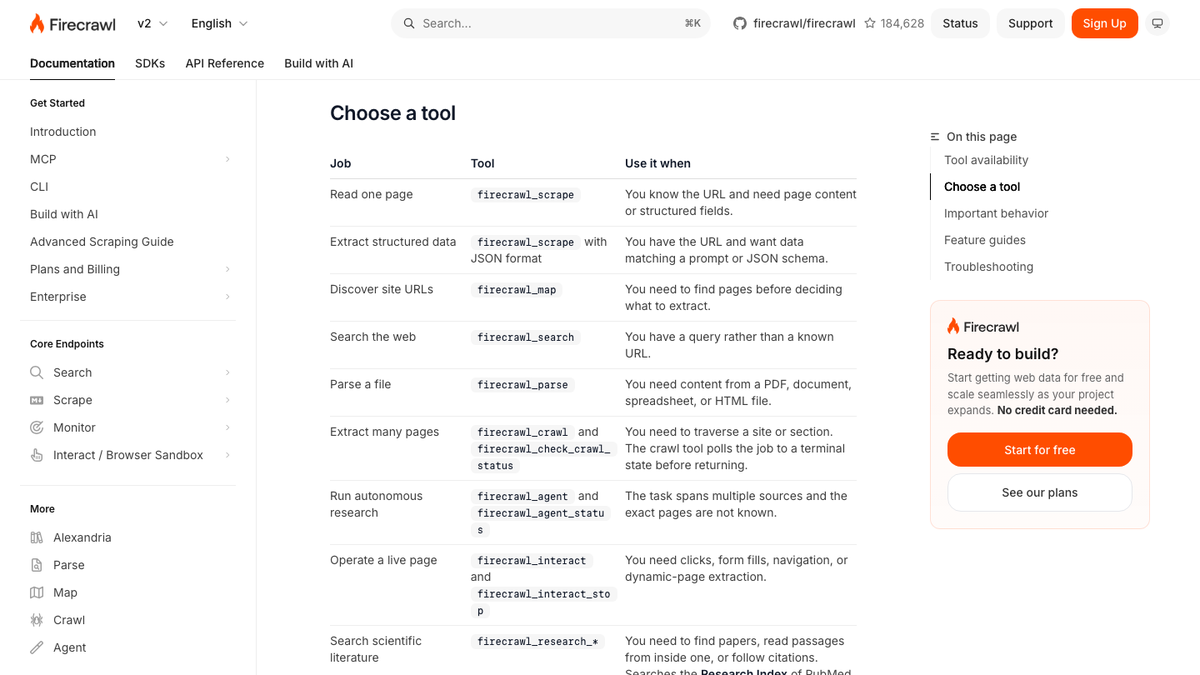Click the Monitor icon in sidebar

click(36, 427)
